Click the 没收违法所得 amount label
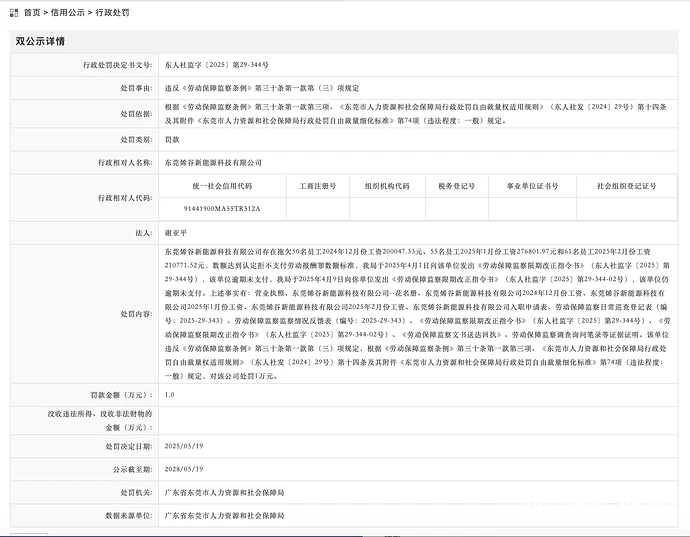 pos(100,420)
